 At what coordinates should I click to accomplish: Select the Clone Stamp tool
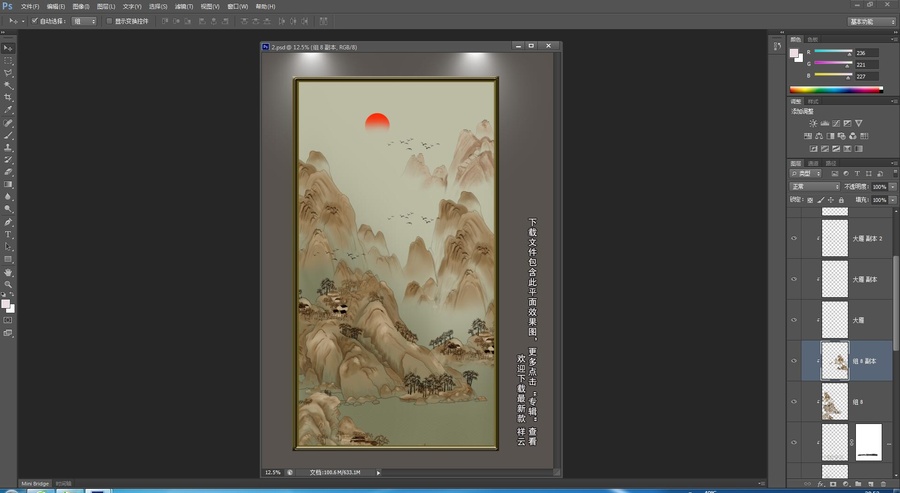pos(8,148)
